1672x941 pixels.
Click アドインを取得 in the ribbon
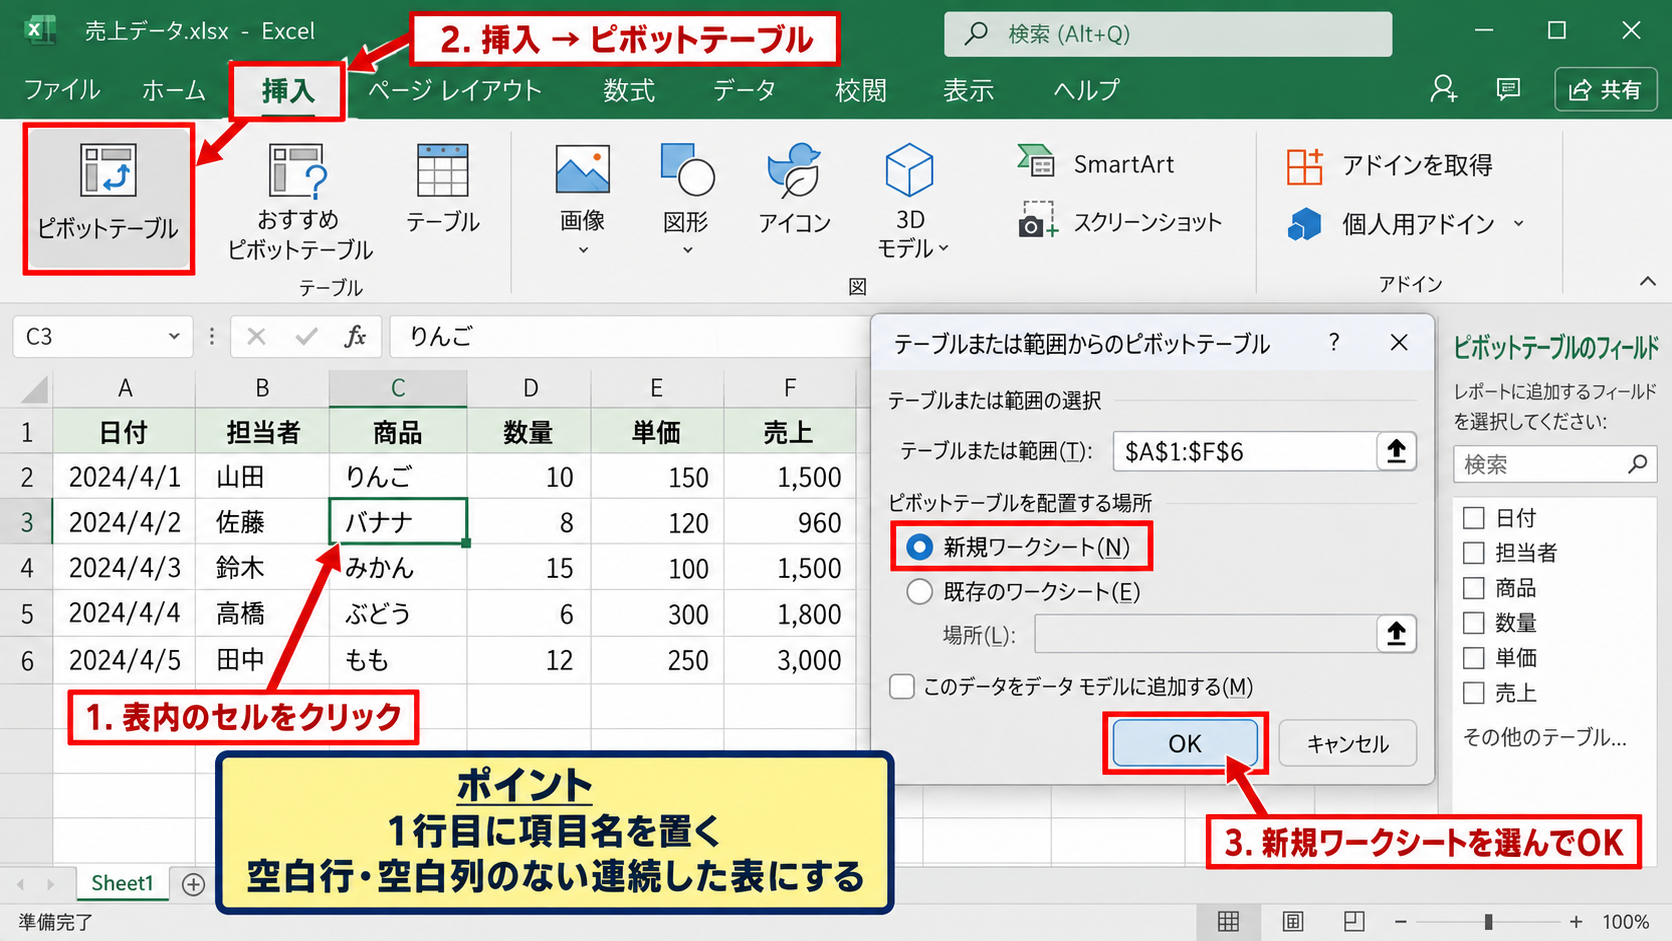tap(1390, 166)
